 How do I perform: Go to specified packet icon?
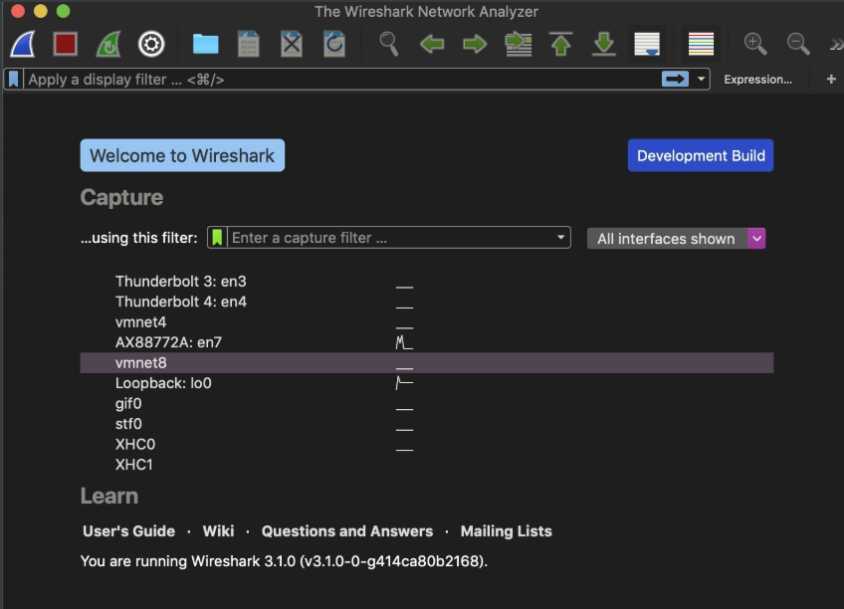518,44
